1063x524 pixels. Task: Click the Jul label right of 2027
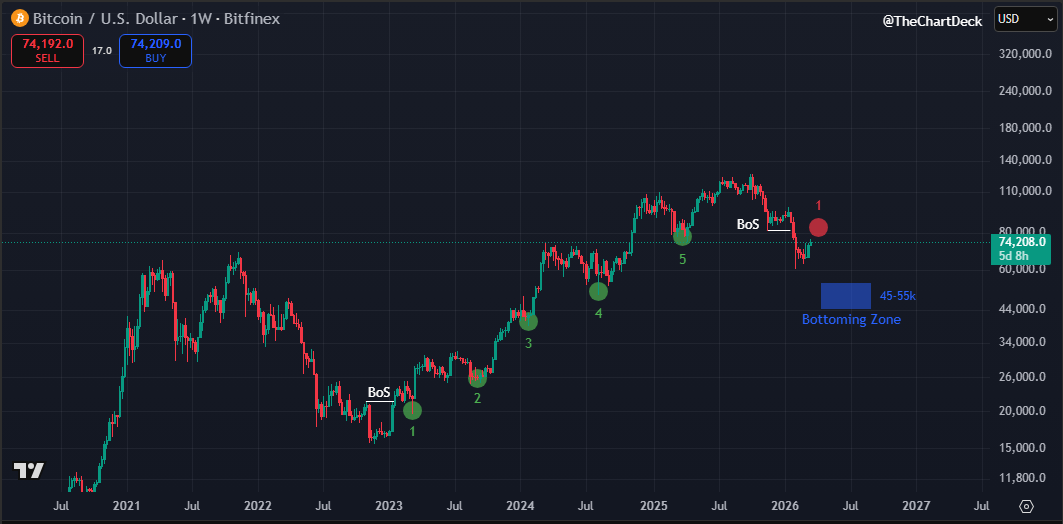click(982, 506)
